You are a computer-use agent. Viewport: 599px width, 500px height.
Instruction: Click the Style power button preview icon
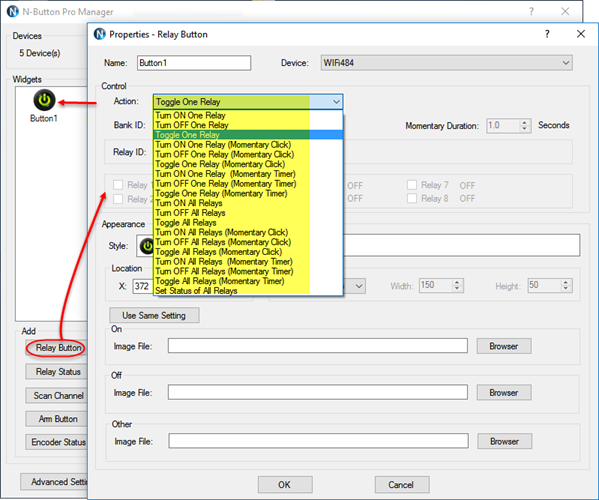[x=147, y=246]
